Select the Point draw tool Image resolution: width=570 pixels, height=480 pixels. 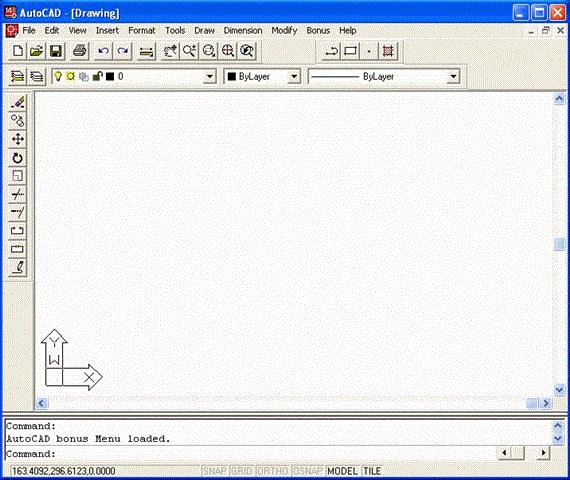369,51
